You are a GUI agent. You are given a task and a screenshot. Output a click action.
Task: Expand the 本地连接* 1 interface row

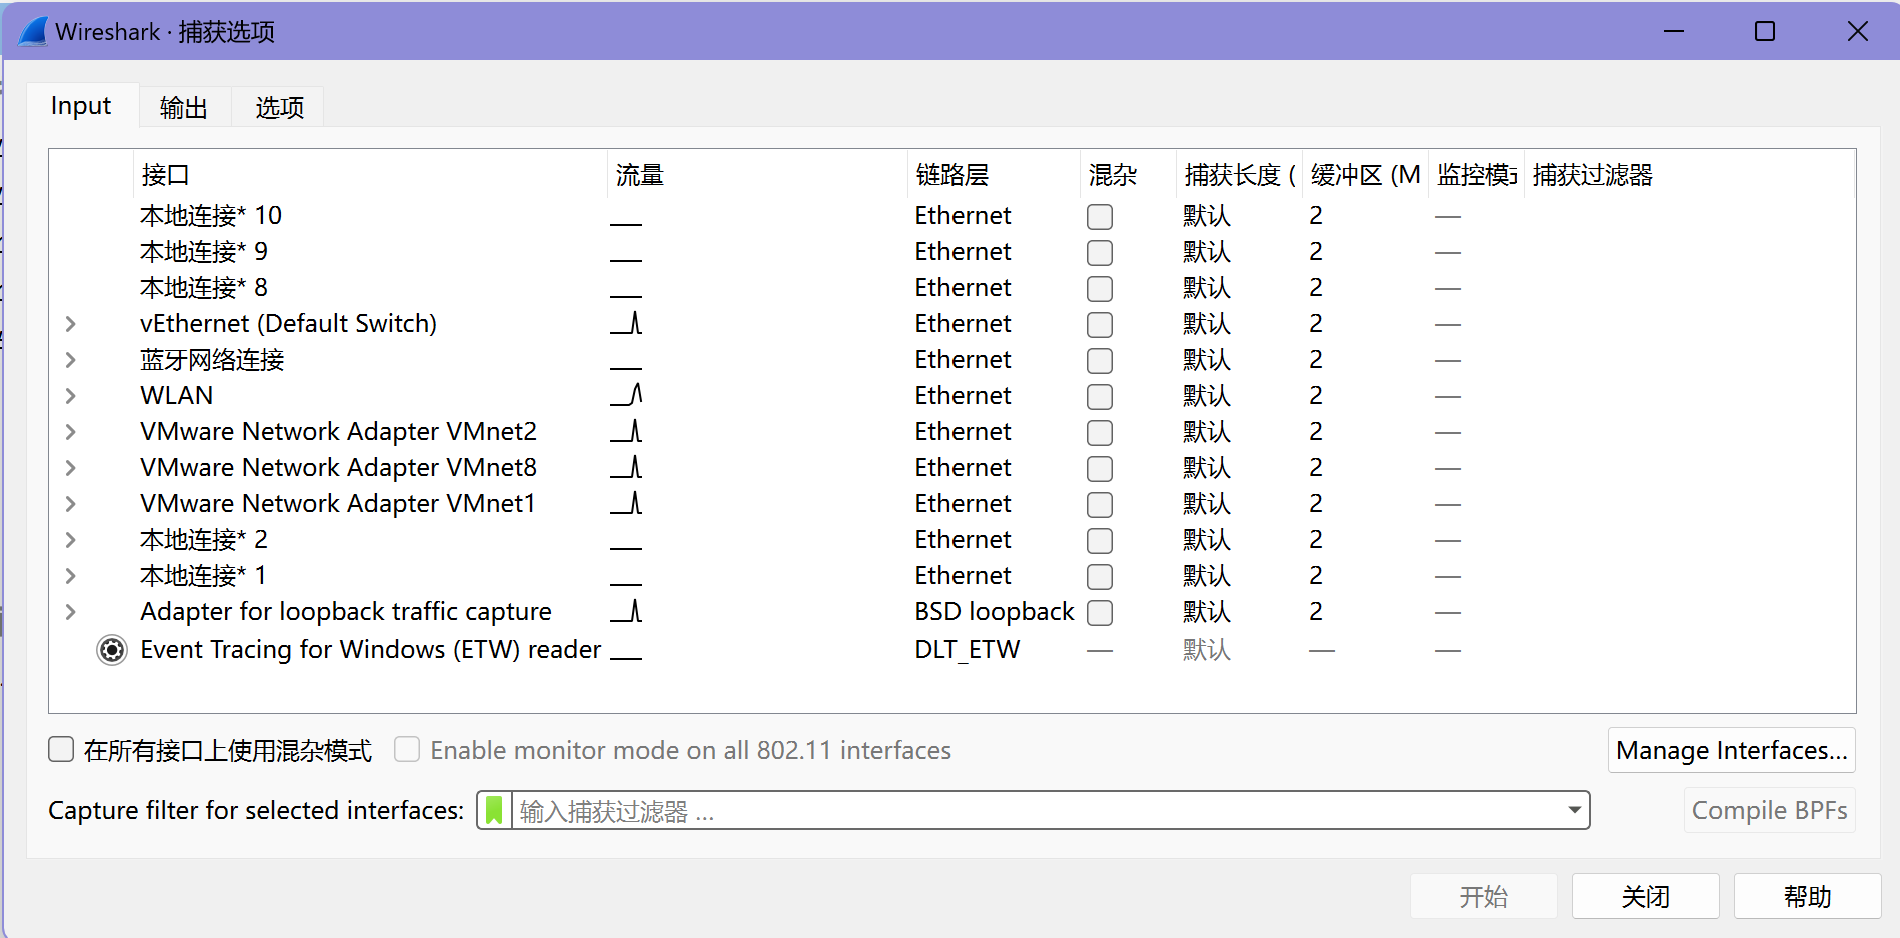pos(70,576)
